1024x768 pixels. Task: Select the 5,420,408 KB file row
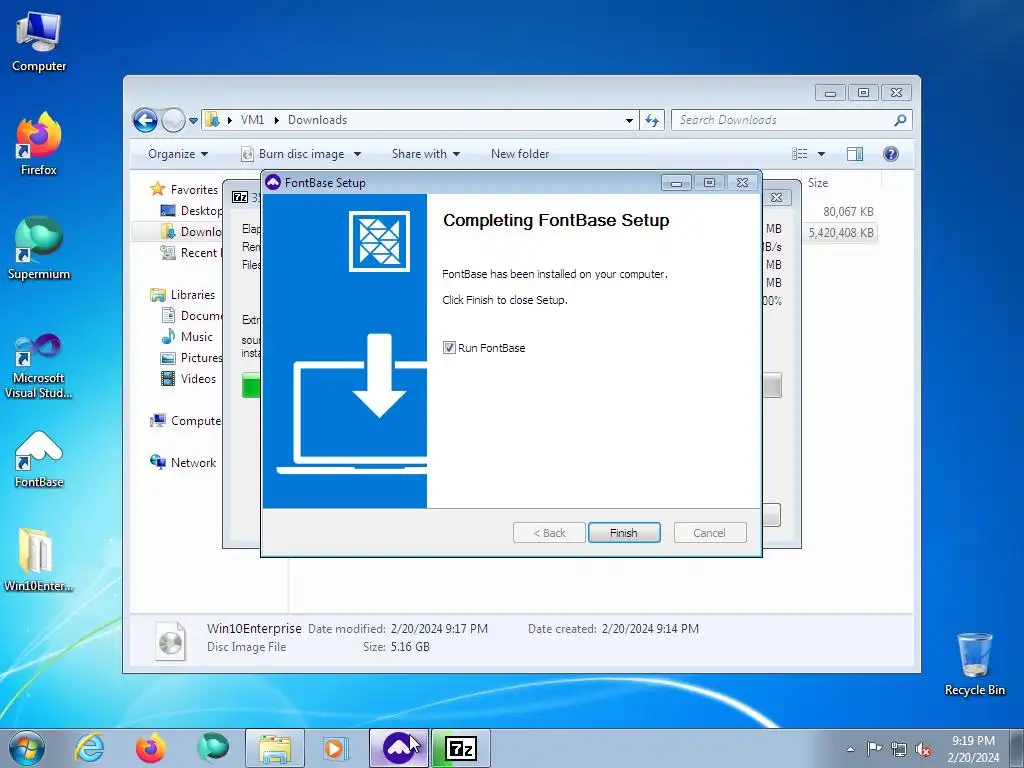point(840,232)
